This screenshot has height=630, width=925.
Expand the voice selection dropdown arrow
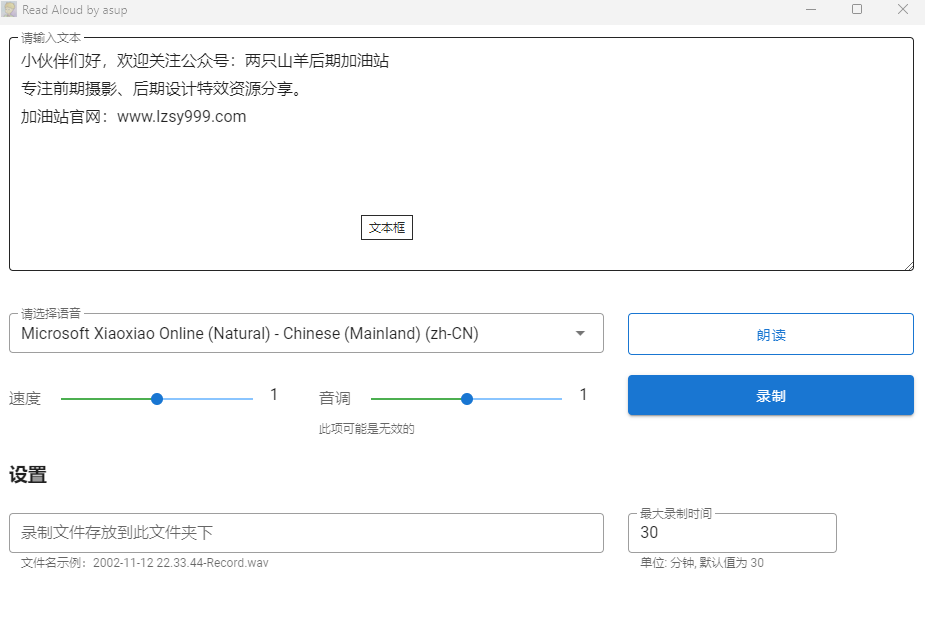[580, 334]
